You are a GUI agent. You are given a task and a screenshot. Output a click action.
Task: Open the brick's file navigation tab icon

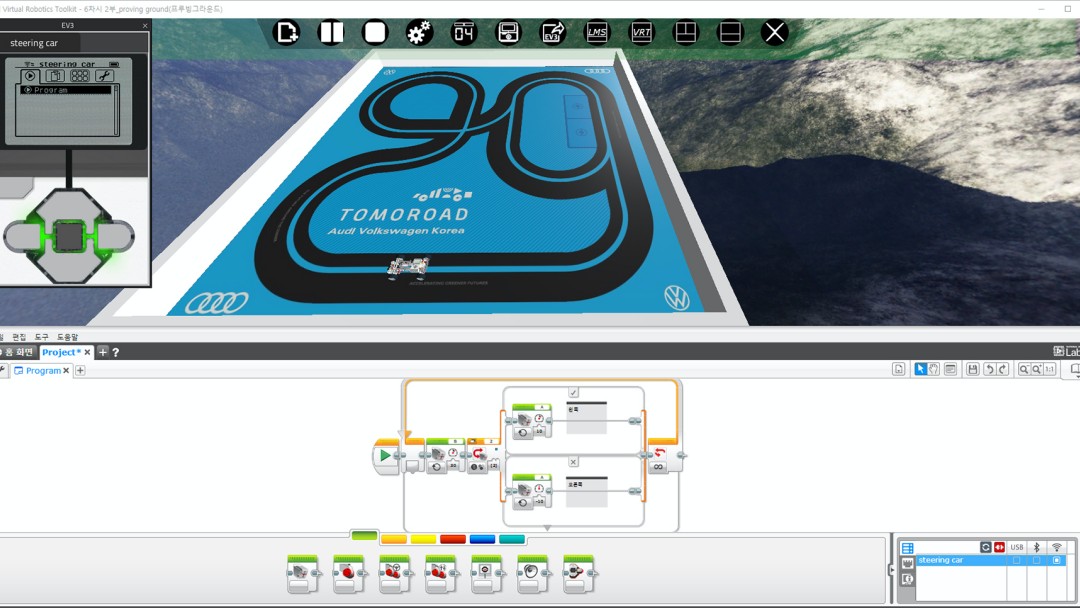click(x=54, y=76)
